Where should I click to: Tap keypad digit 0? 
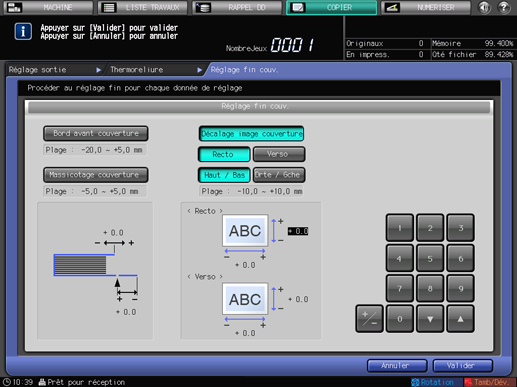point(400,319)
